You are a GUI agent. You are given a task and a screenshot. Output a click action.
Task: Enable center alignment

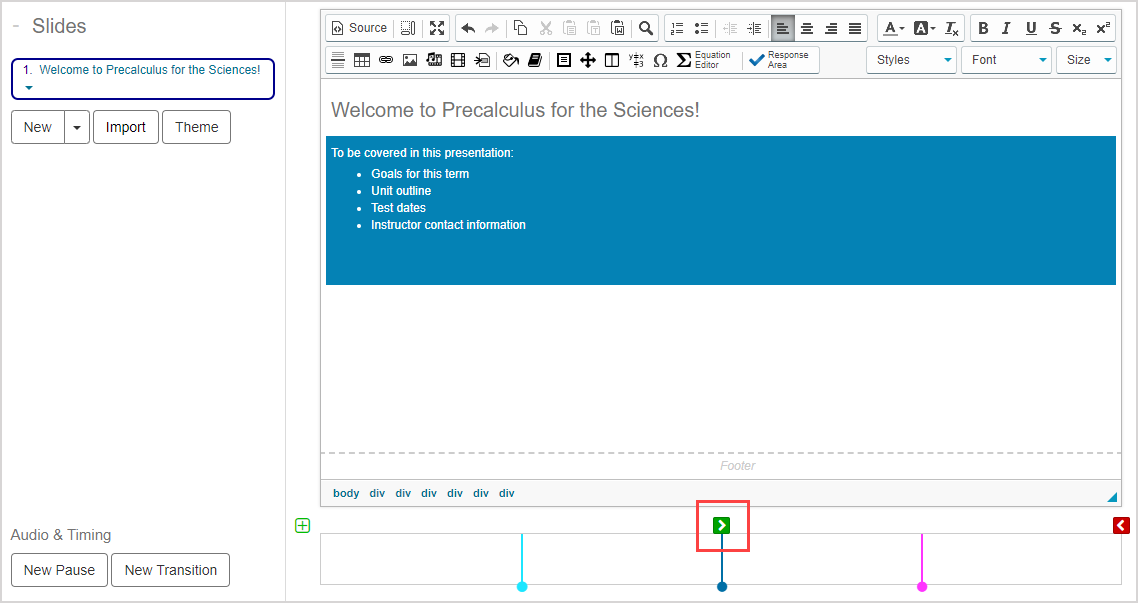click(807, 28)
